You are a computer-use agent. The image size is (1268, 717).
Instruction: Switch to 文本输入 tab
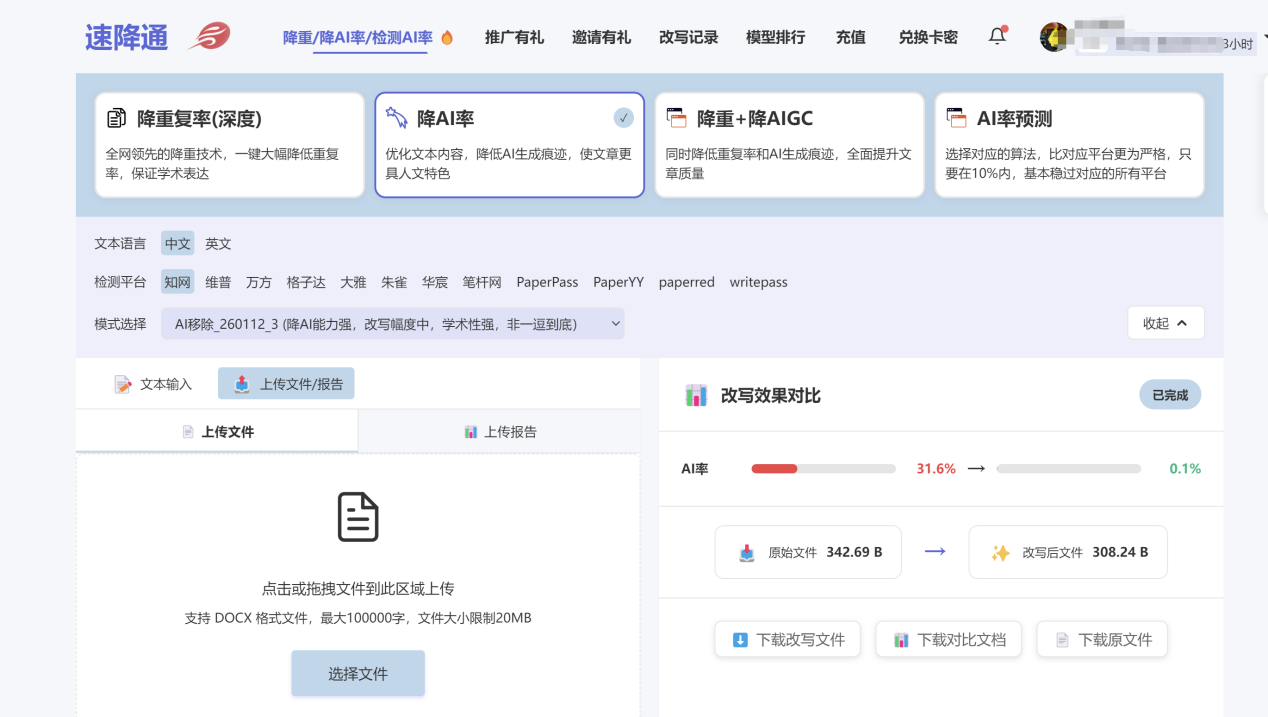coord(153,384)
